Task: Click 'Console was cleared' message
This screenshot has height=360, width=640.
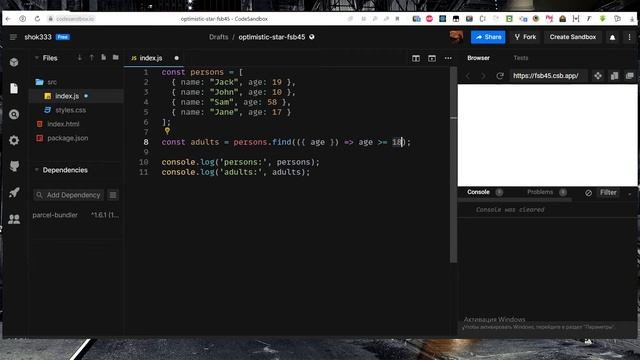Action: 510,210
